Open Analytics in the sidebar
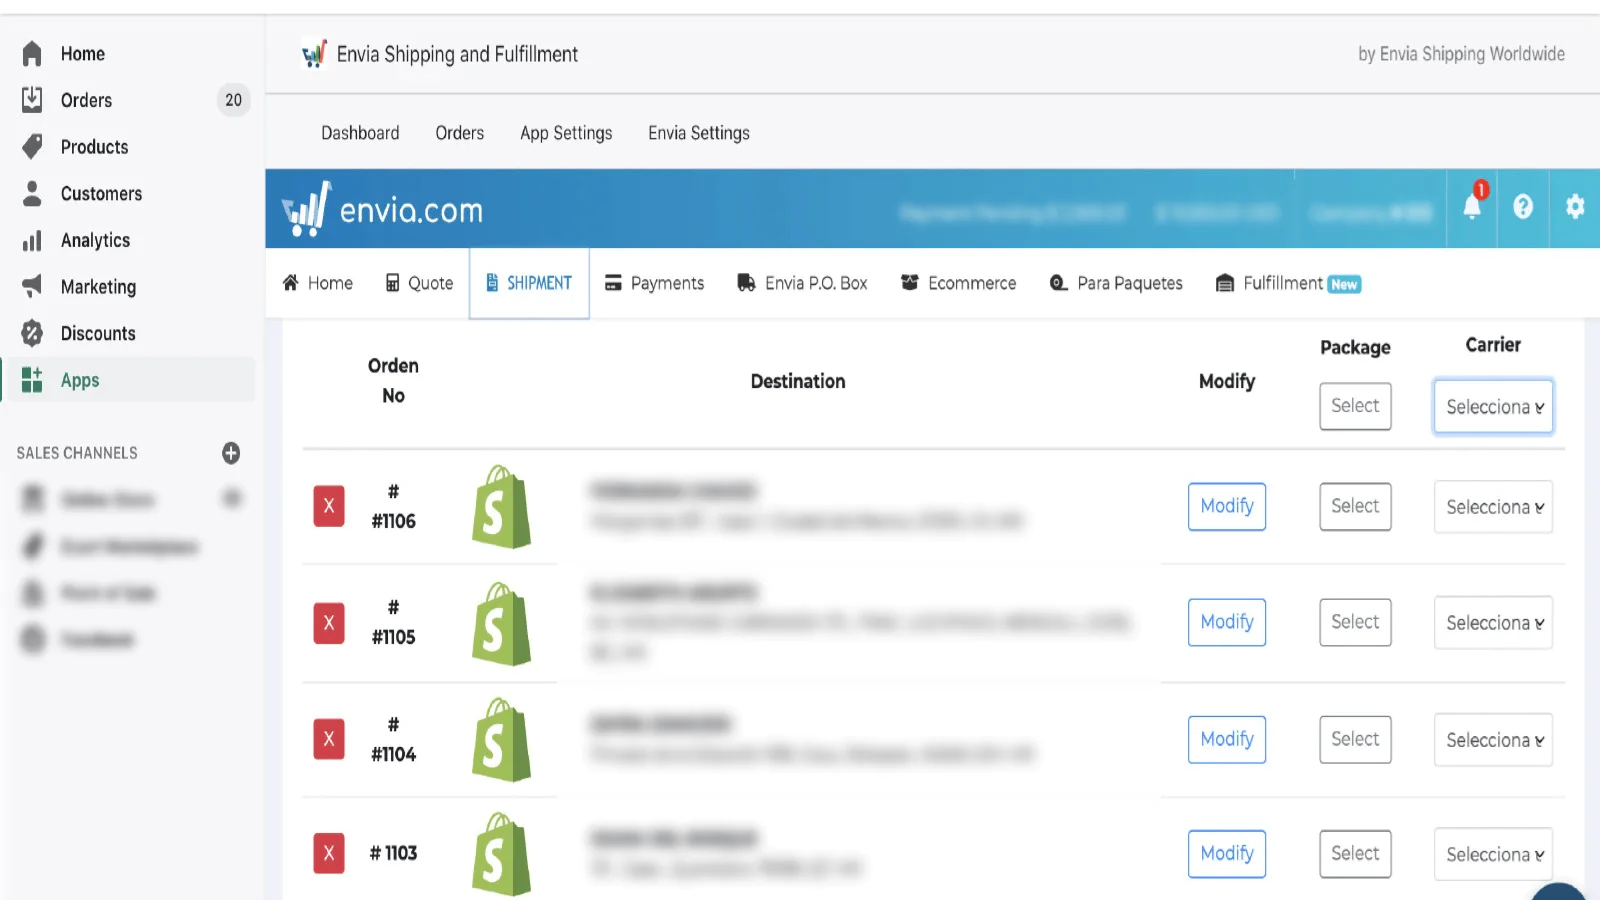 [95, 240]
